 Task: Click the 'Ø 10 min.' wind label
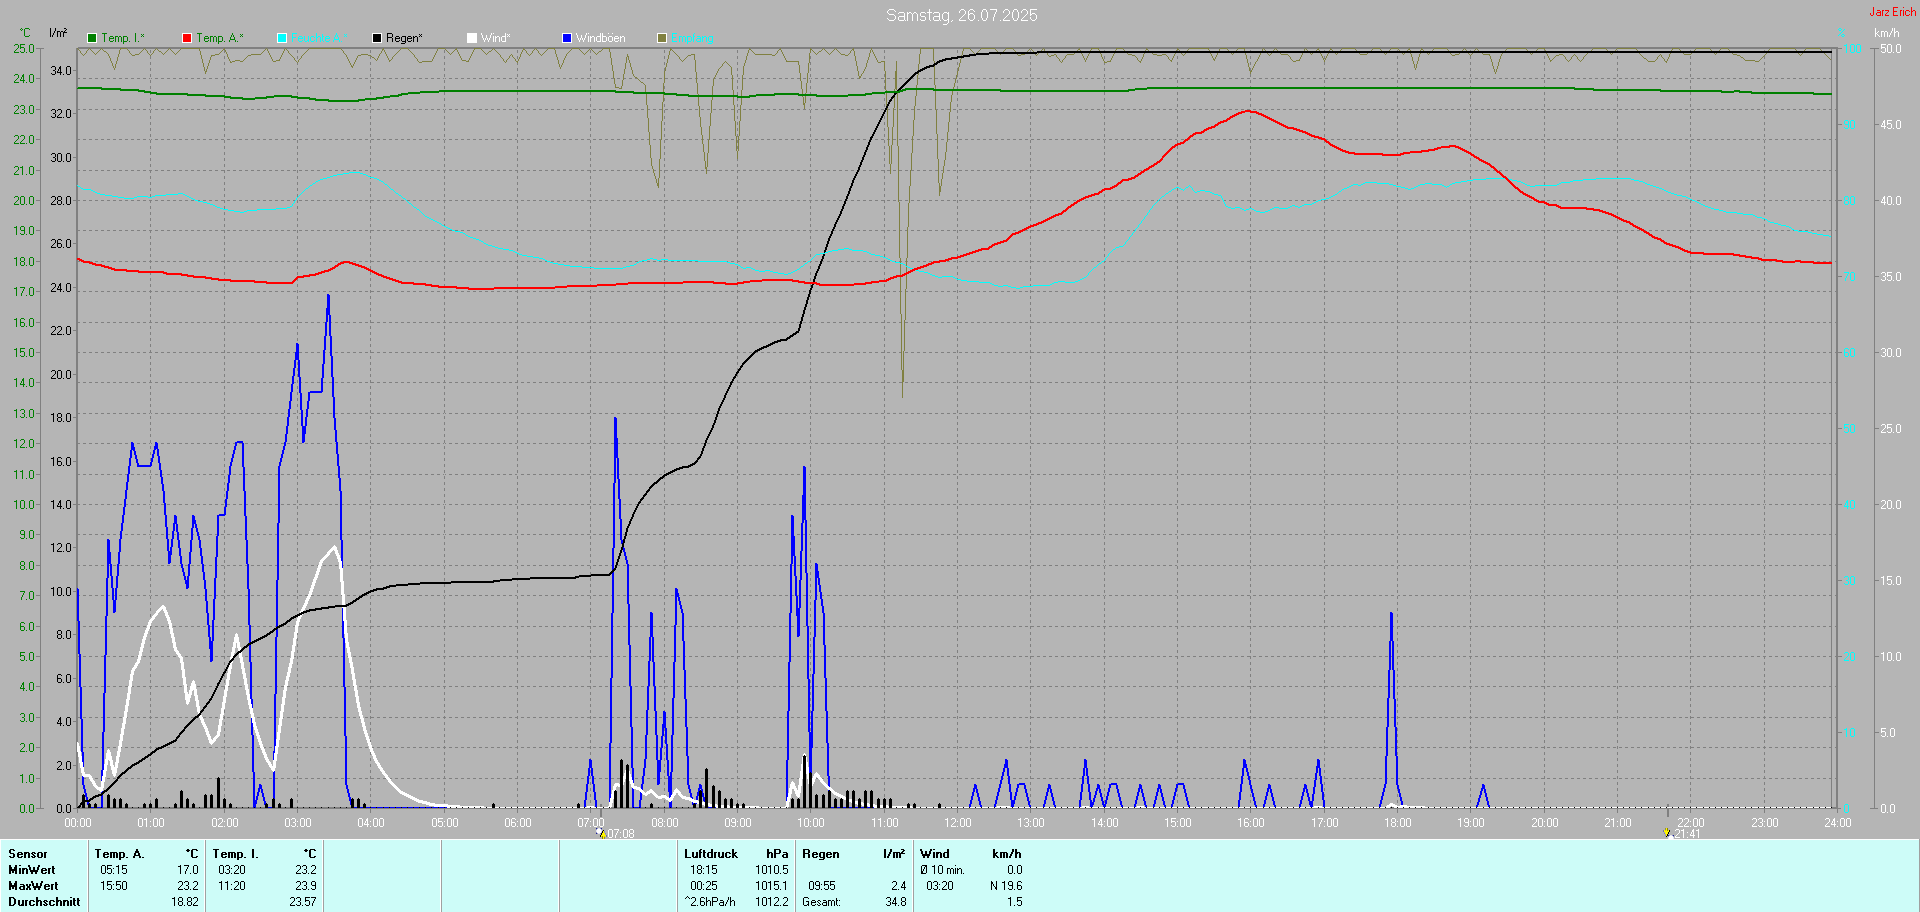(942, 870)
